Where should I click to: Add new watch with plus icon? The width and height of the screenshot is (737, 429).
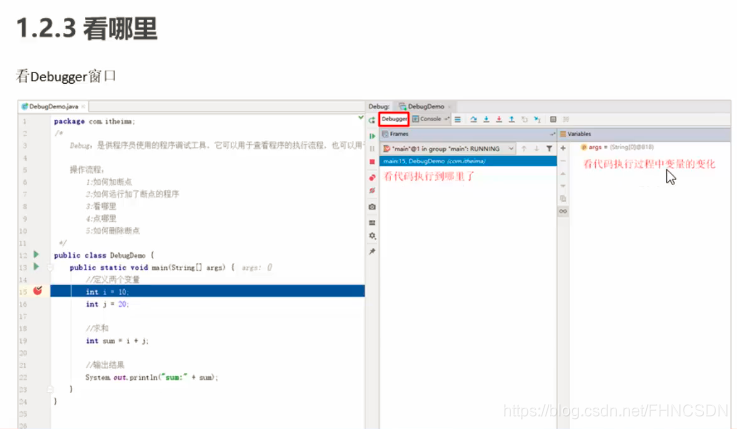(x=563, y=148)
